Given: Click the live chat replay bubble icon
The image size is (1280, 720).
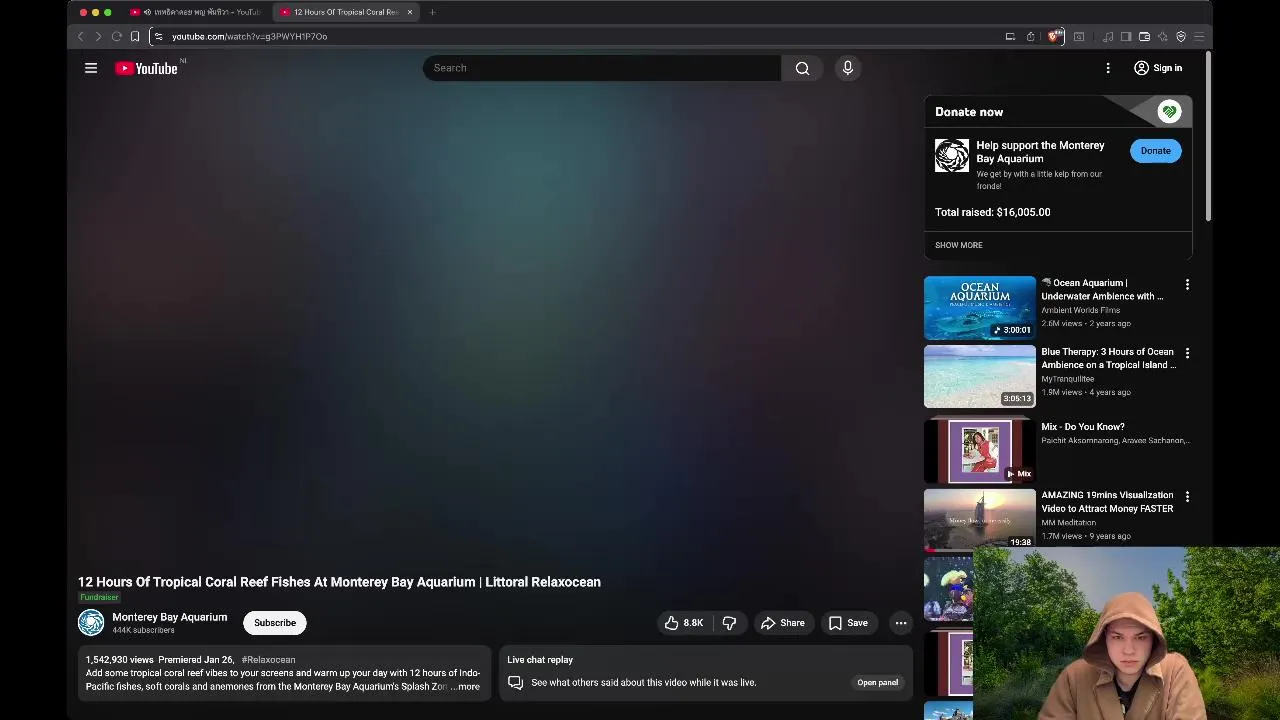Looking at the screenshot, I should tap(515, 683).
